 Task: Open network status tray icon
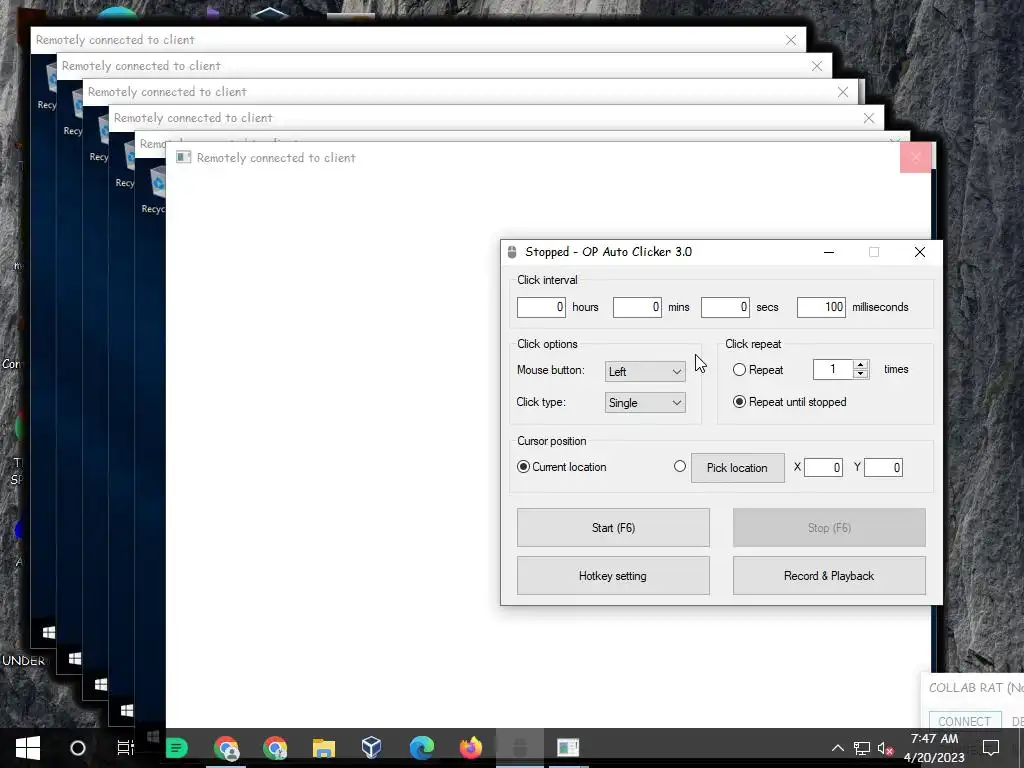(x=862, y=748)
